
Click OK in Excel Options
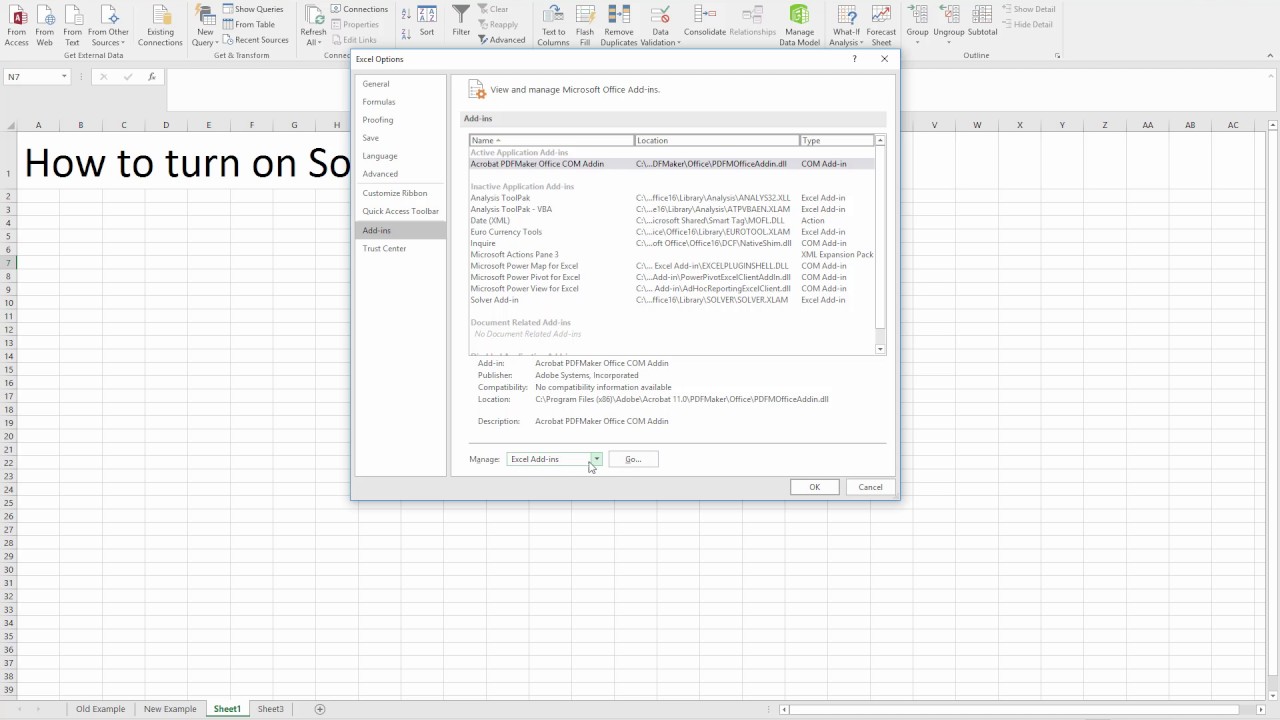(x=814, y=487)
